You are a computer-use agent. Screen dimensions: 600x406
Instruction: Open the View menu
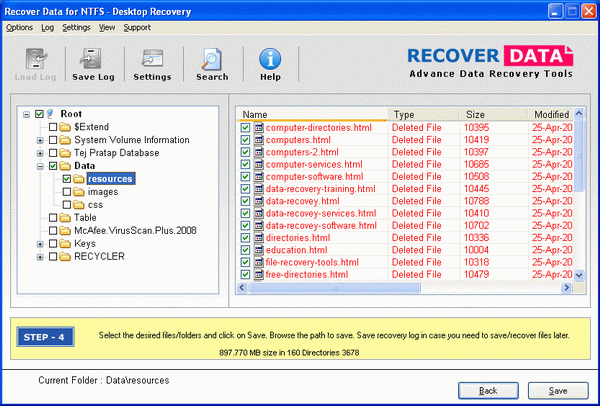click(x=107, y=28)
